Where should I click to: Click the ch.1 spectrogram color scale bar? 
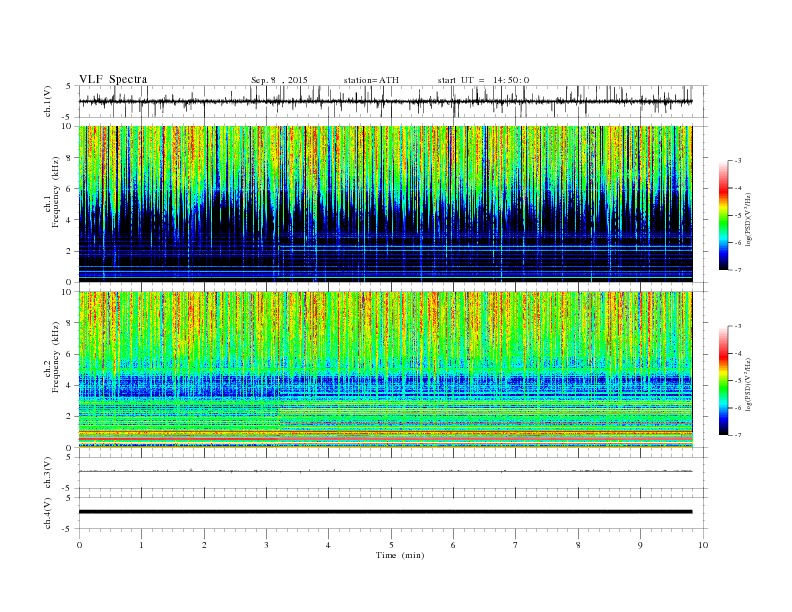click(x=723, y=215)
